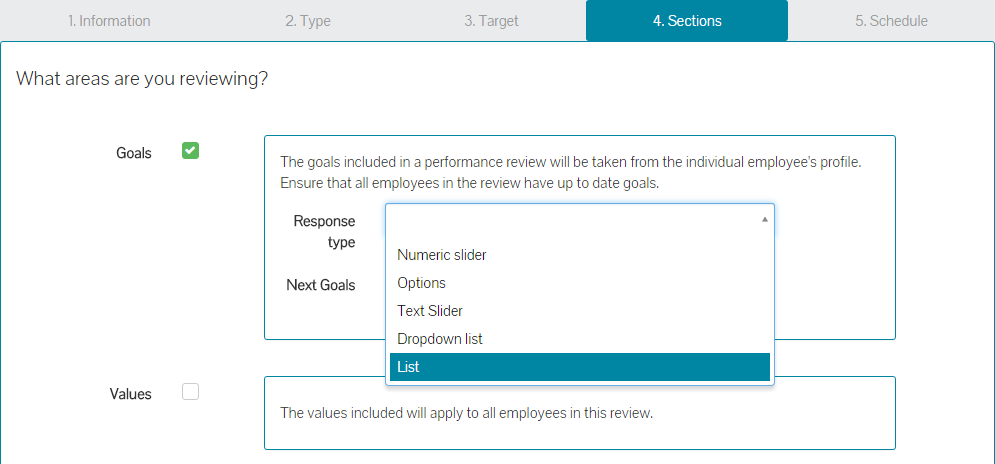
Task: Choose the Dropdown list option
Action: [440, 339]
